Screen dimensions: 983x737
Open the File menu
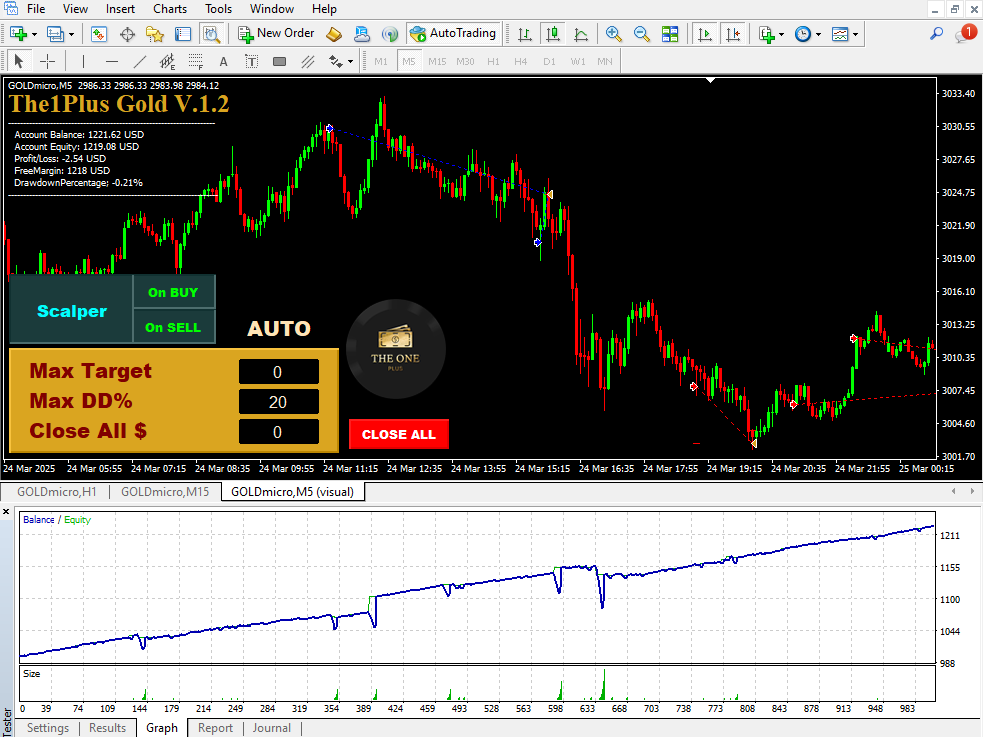pyautogui.click(x=36, y=9)
